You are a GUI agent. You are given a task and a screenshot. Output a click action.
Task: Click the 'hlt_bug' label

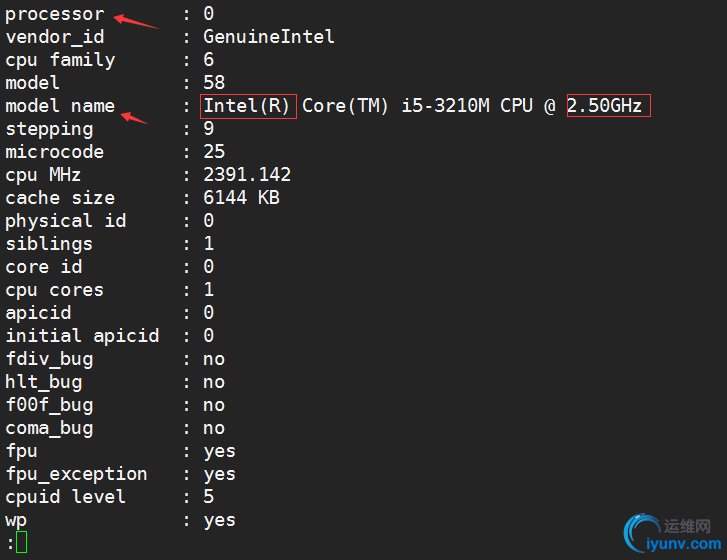click(44, 382)
